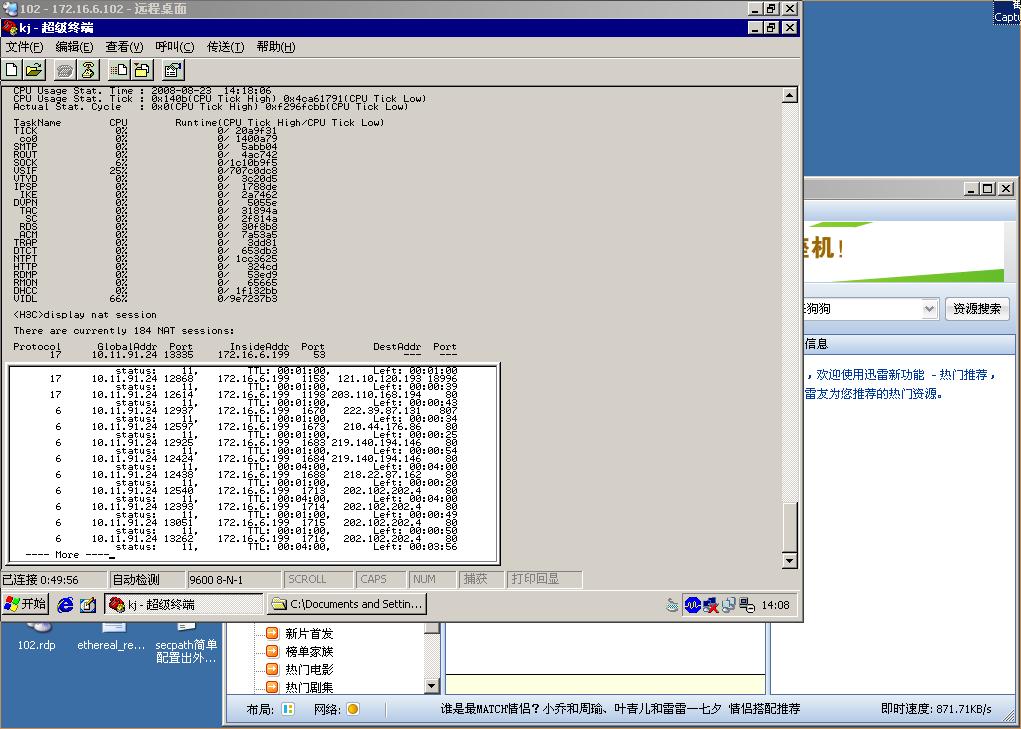The width and height of the screenshot is (1021, 729).
Task: Open the 呼叫(C) menu
Action: click(x=175, y=47)
